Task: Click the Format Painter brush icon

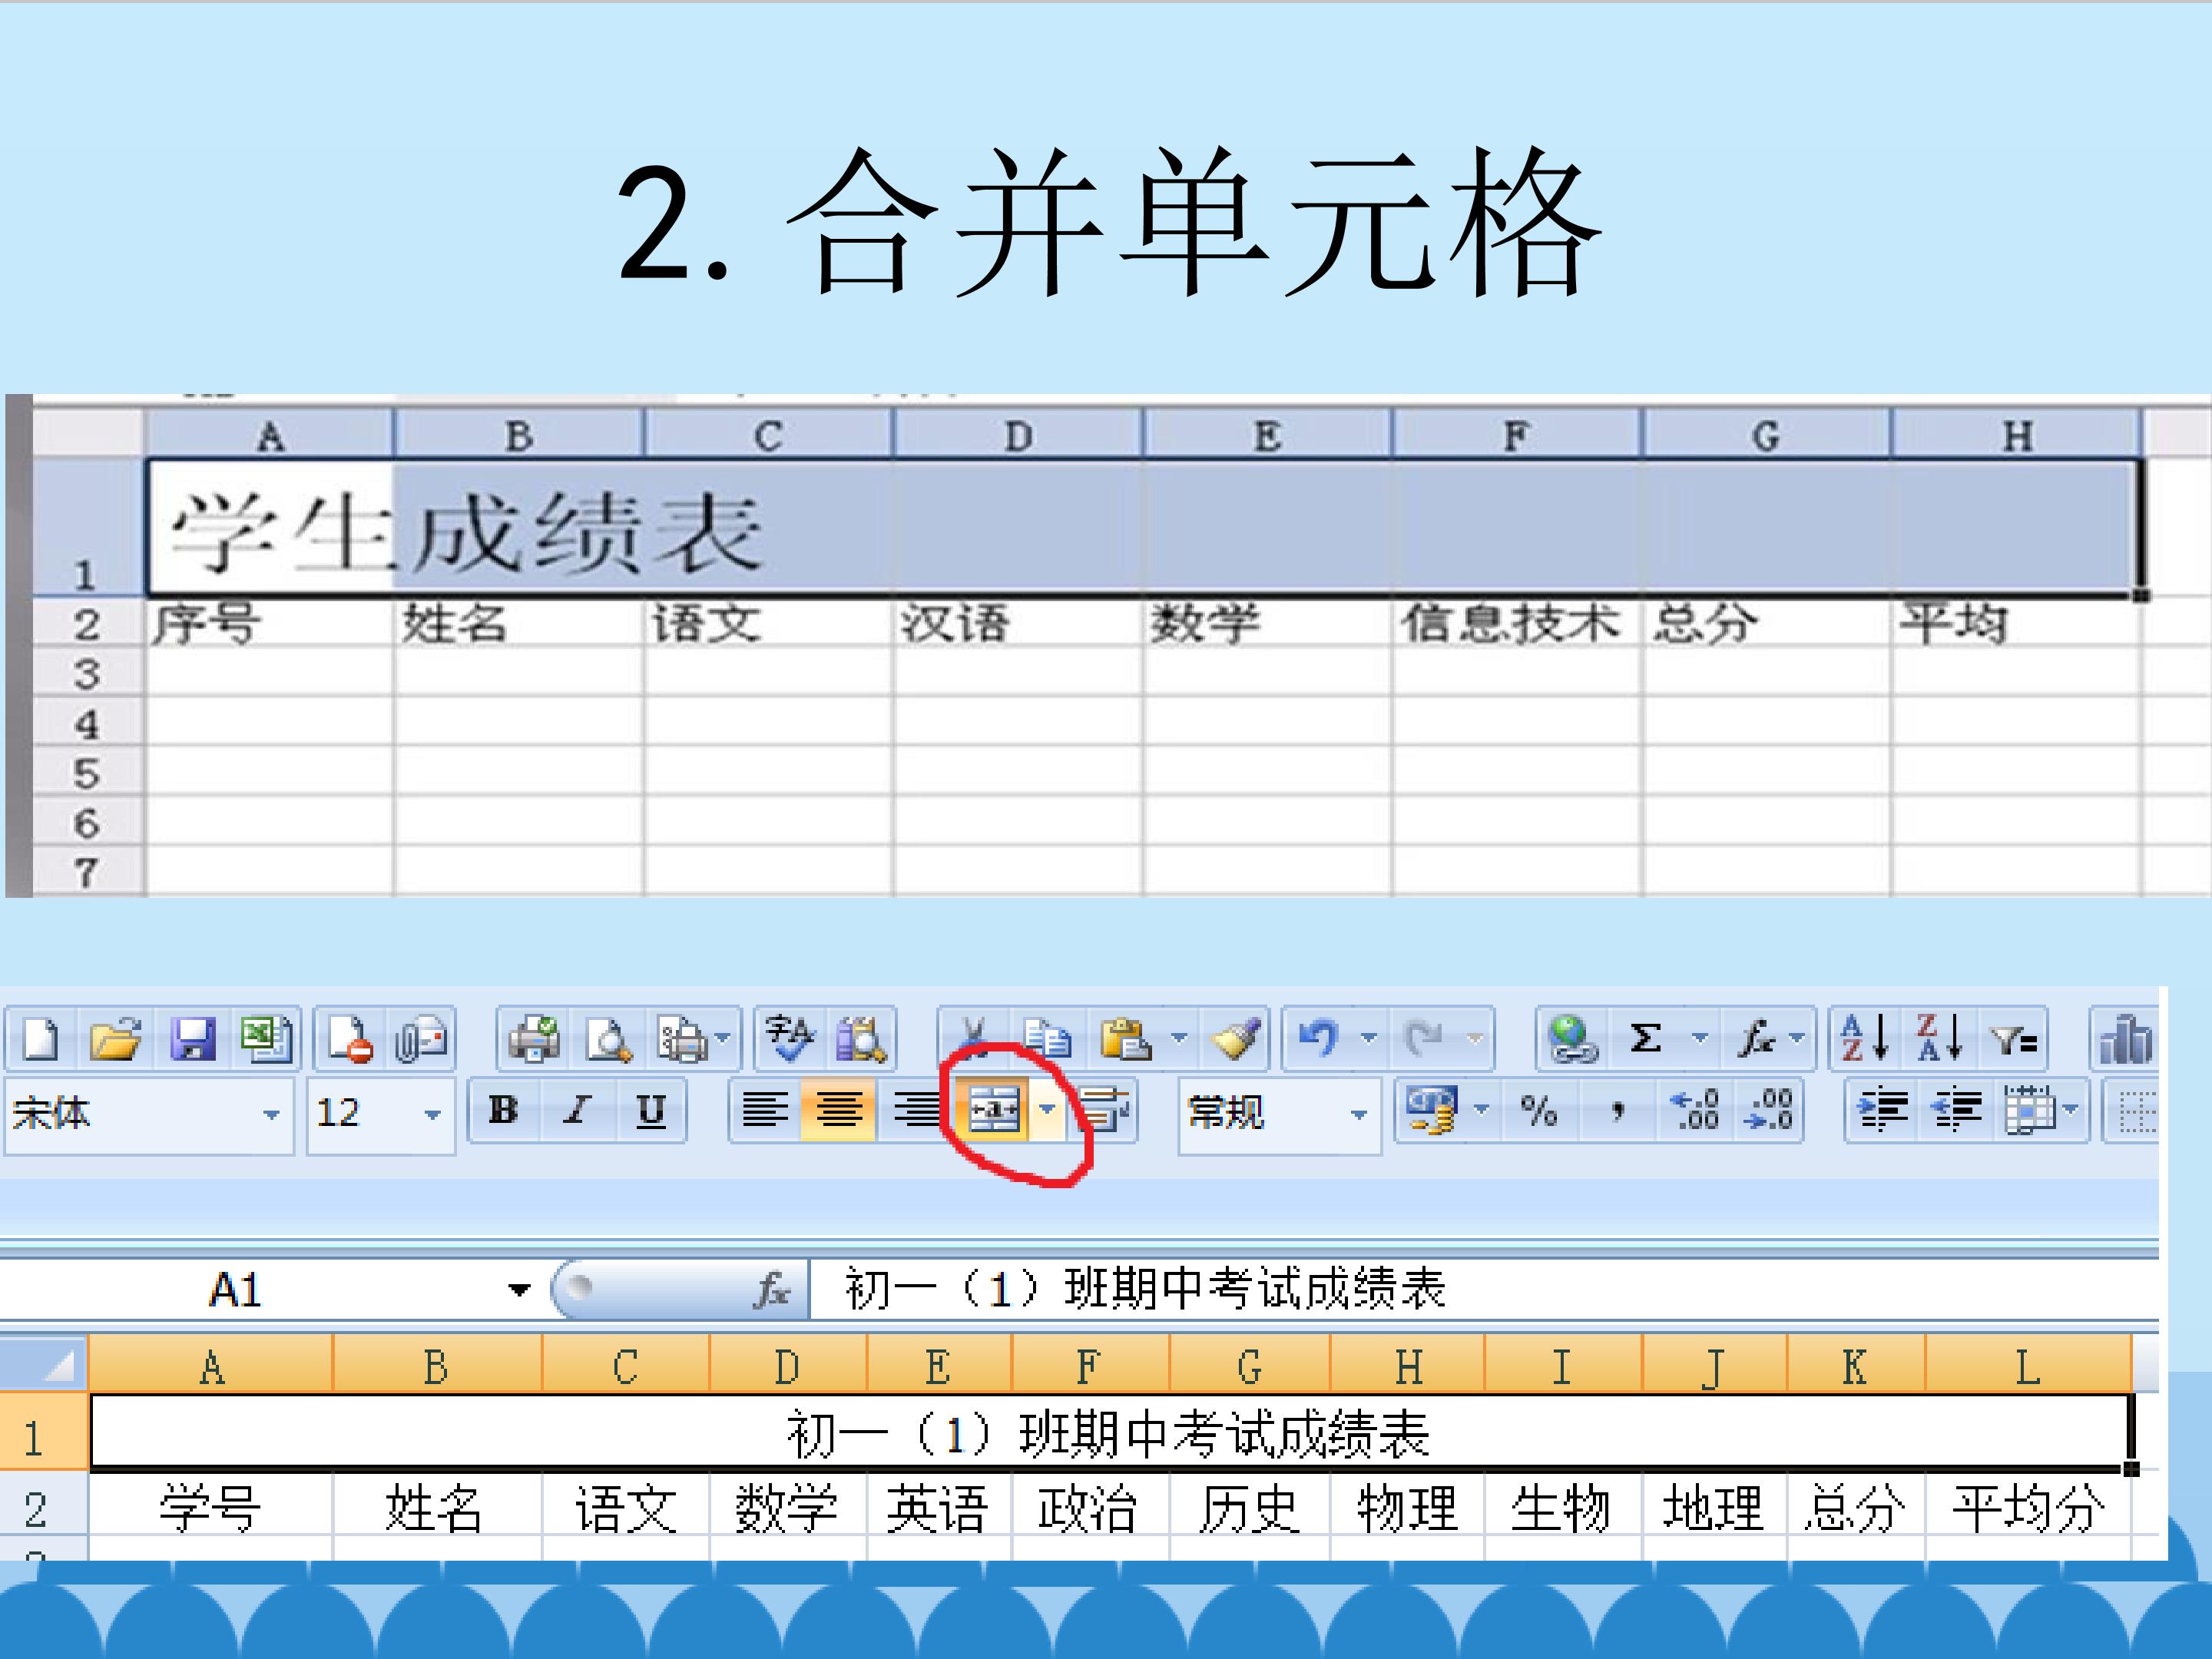Action: [x=1236, y=1038]
